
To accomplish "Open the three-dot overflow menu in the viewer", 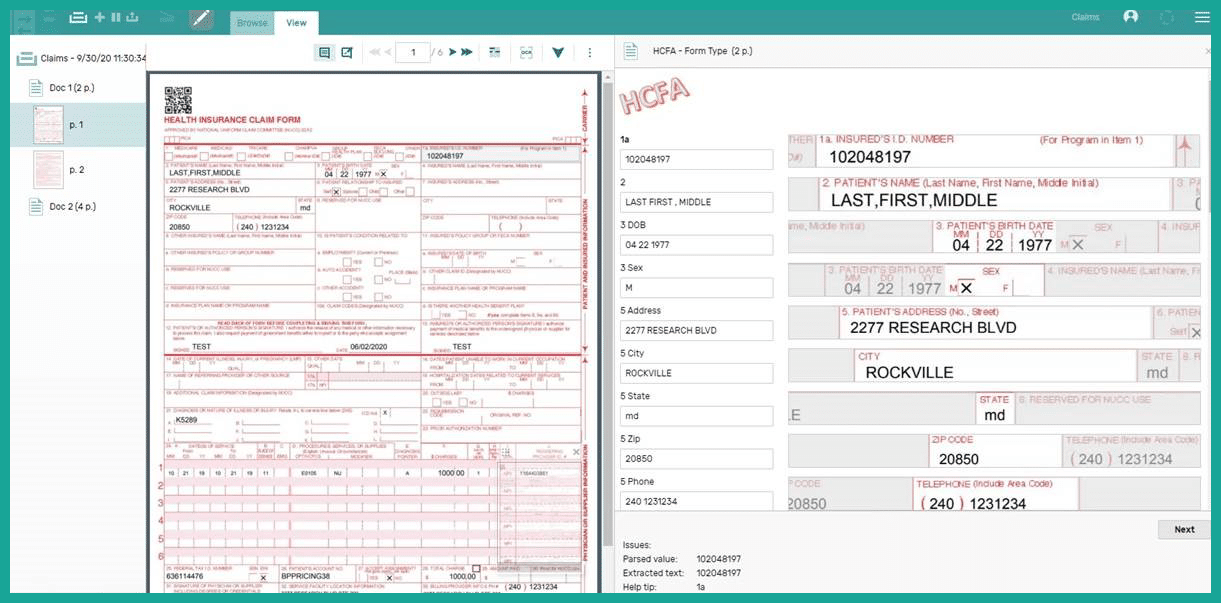I will (x=589, y=51).
